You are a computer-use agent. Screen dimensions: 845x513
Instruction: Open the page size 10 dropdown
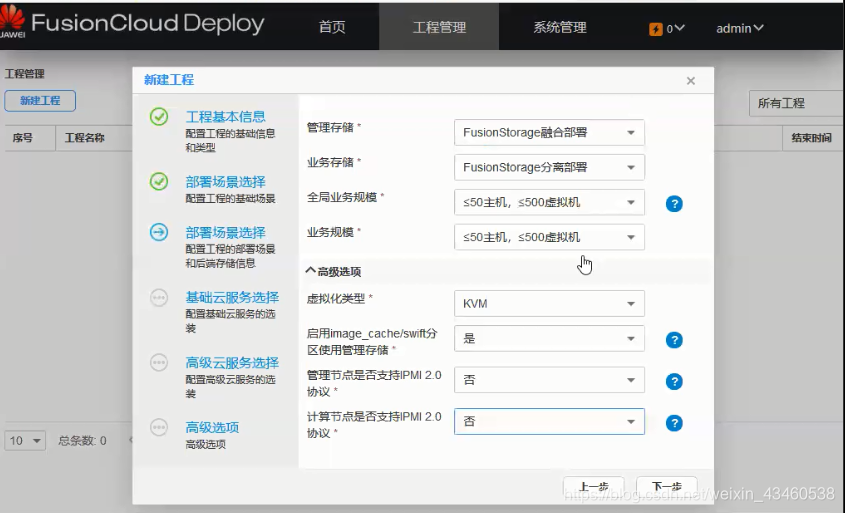(x=25, y=441)
